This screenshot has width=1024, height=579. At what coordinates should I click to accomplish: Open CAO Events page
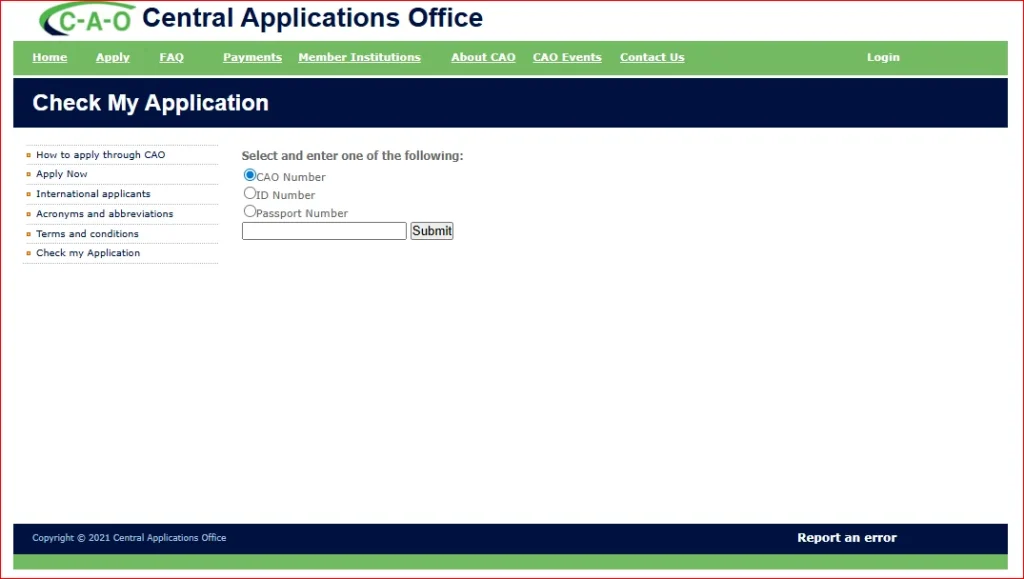[567, 57]
